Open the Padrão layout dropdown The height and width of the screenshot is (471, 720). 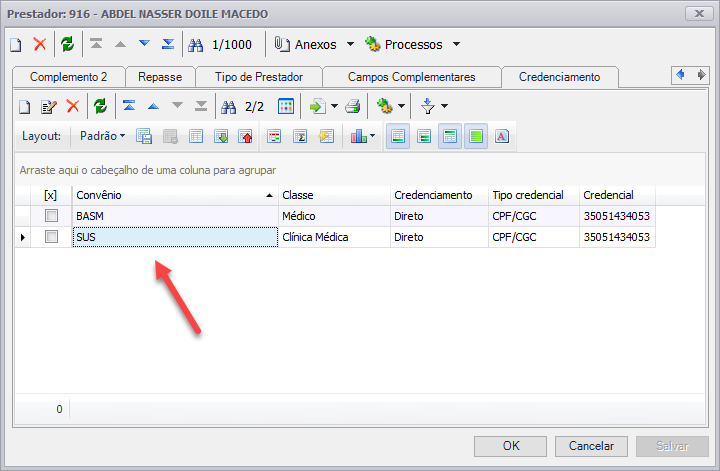[102, 136]
